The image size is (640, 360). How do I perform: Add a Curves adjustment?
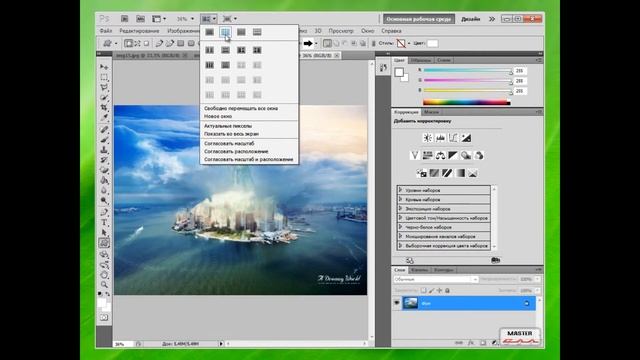pyautogui.click(x=453, y=138)
